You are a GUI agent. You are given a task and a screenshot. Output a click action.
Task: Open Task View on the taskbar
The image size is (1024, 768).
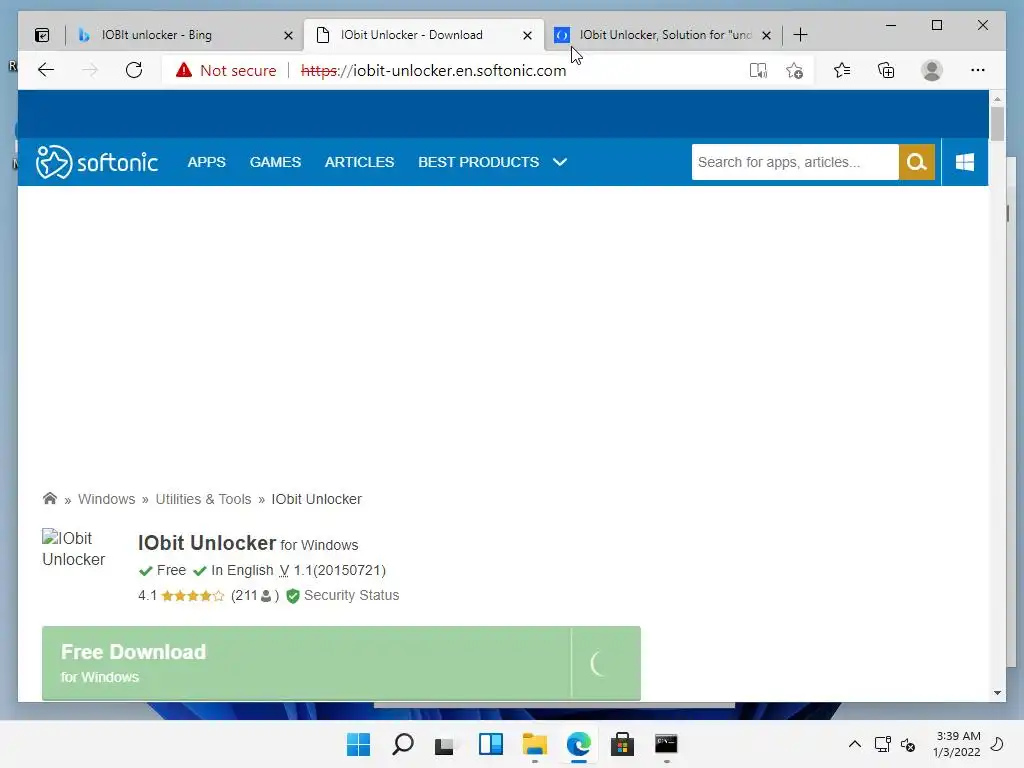pyautogui.click(x=445, y=744)
